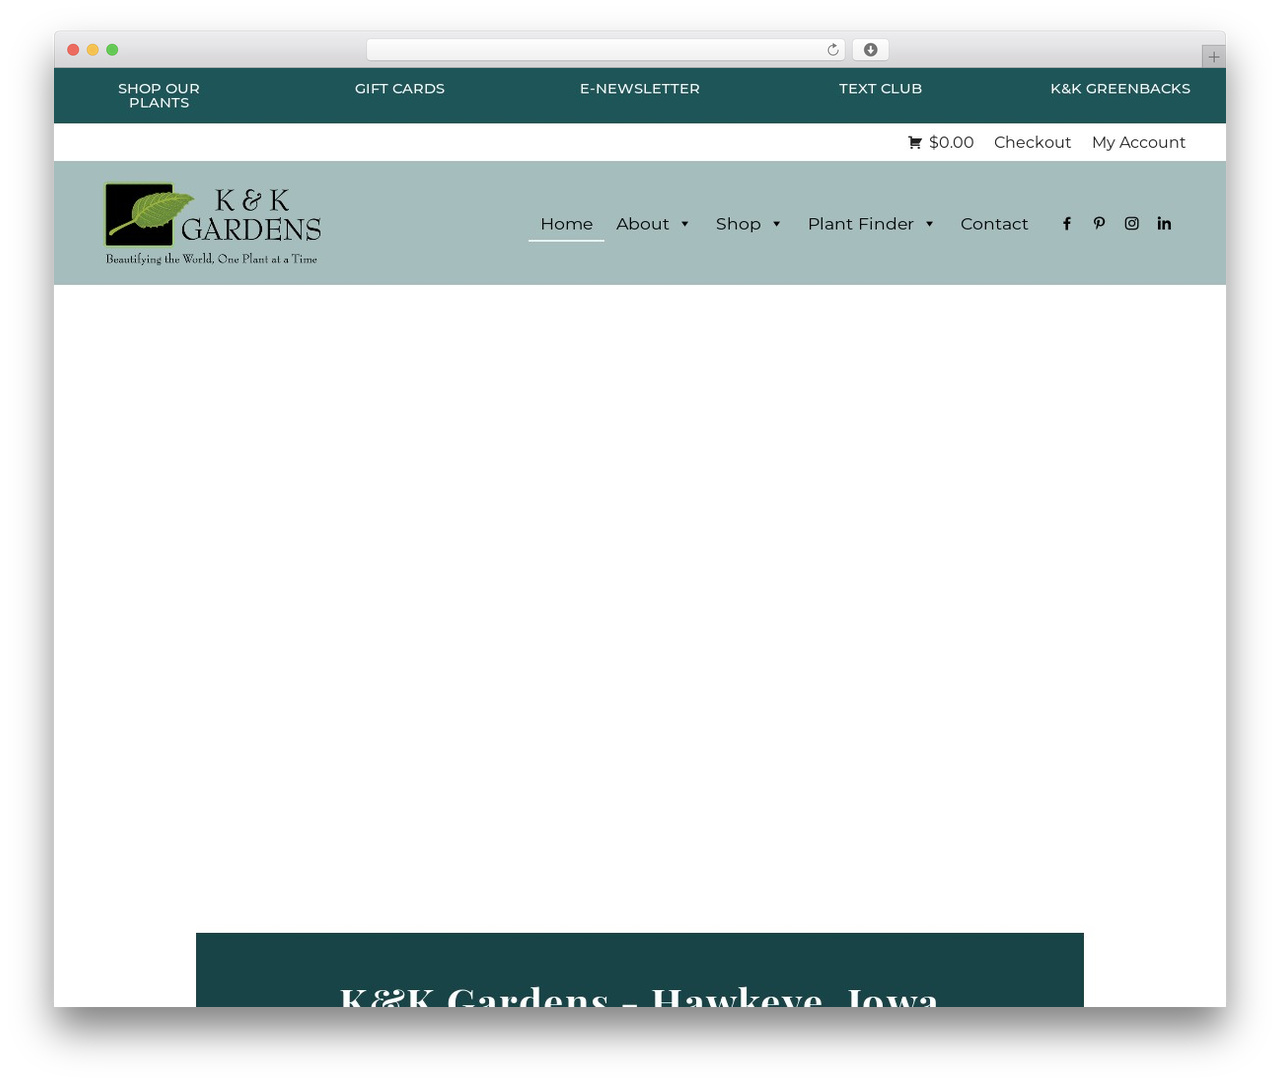Click the K&K Gardens Hawkeye, Iowa heading
The width and height of the screenshot is (1280, 1084).
640,996
